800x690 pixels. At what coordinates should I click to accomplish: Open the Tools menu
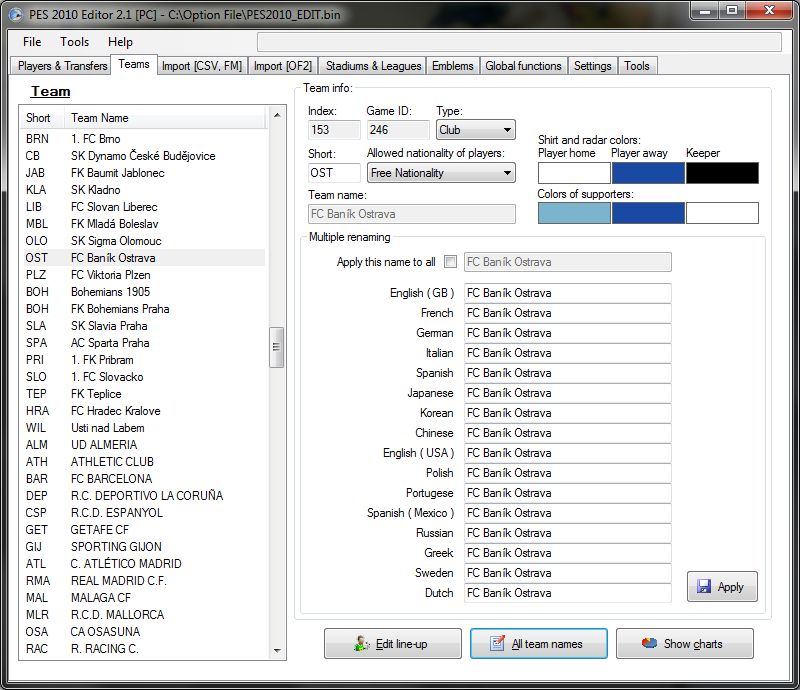[74, 42]
